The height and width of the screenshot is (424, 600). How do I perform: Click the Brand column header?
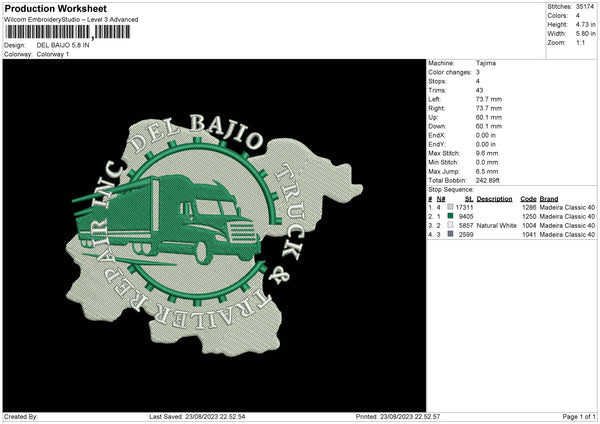tap(549, 199)
